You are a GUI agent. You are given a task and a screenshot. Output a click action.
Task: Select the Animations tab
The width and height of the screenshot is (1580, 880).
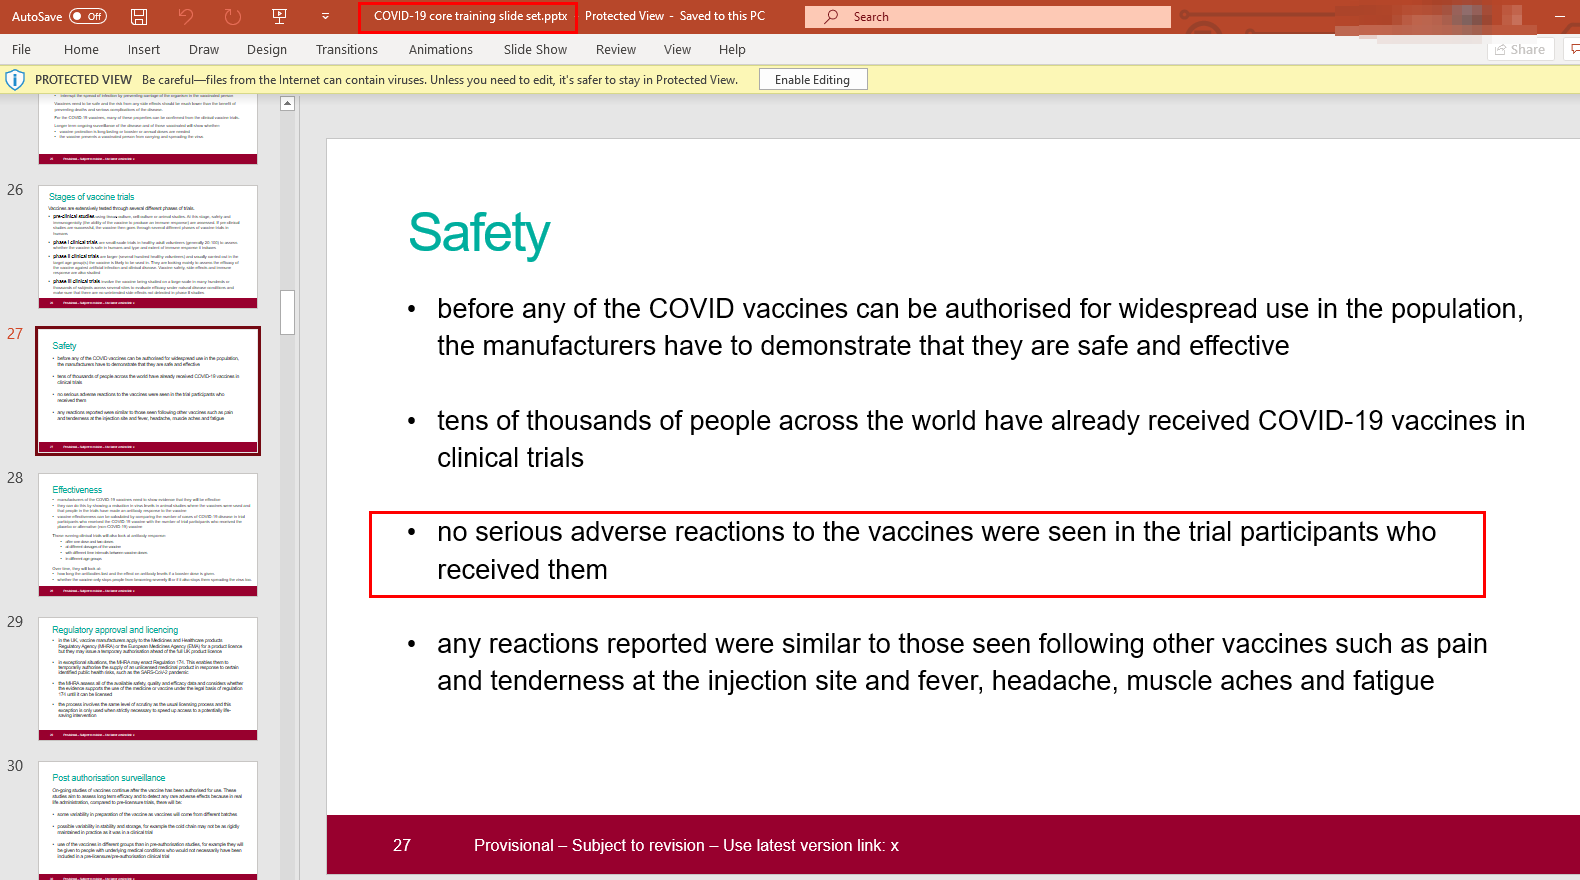pyautogui.click(x=441, y=49)
